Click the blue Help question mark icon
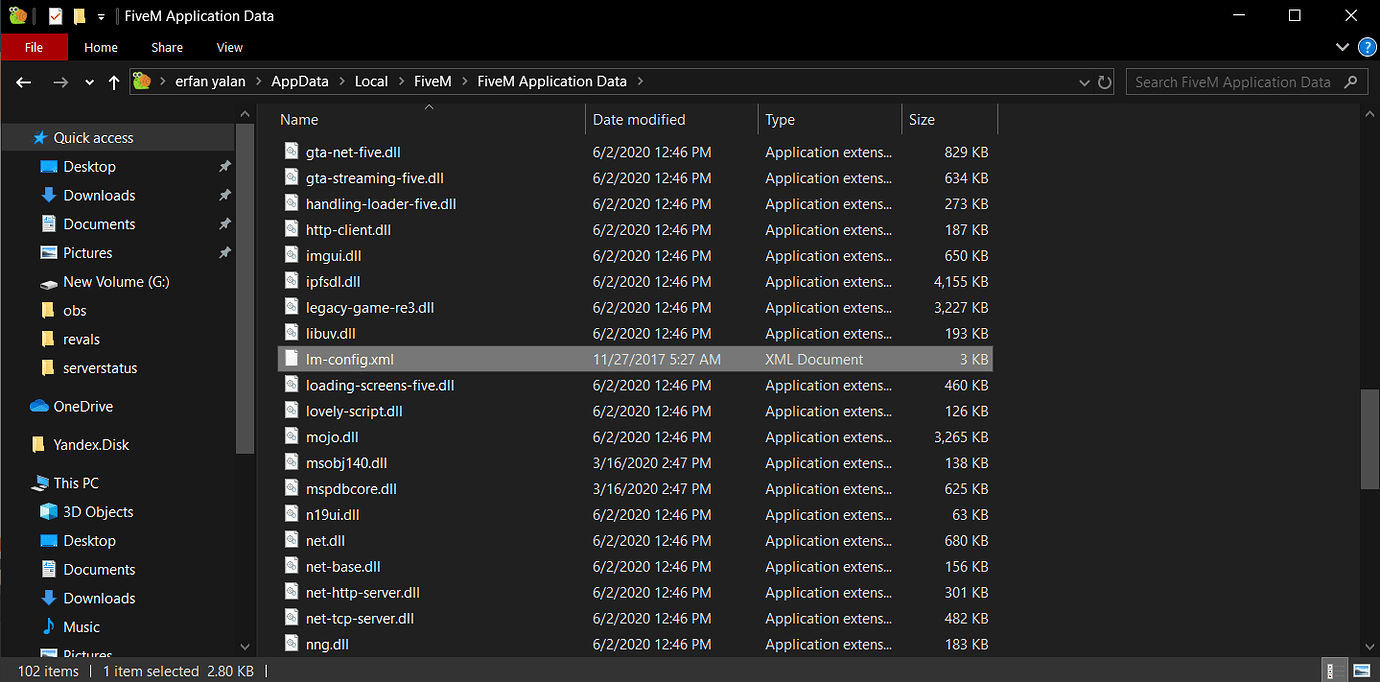The image size is (1380, 682). 1367,47
